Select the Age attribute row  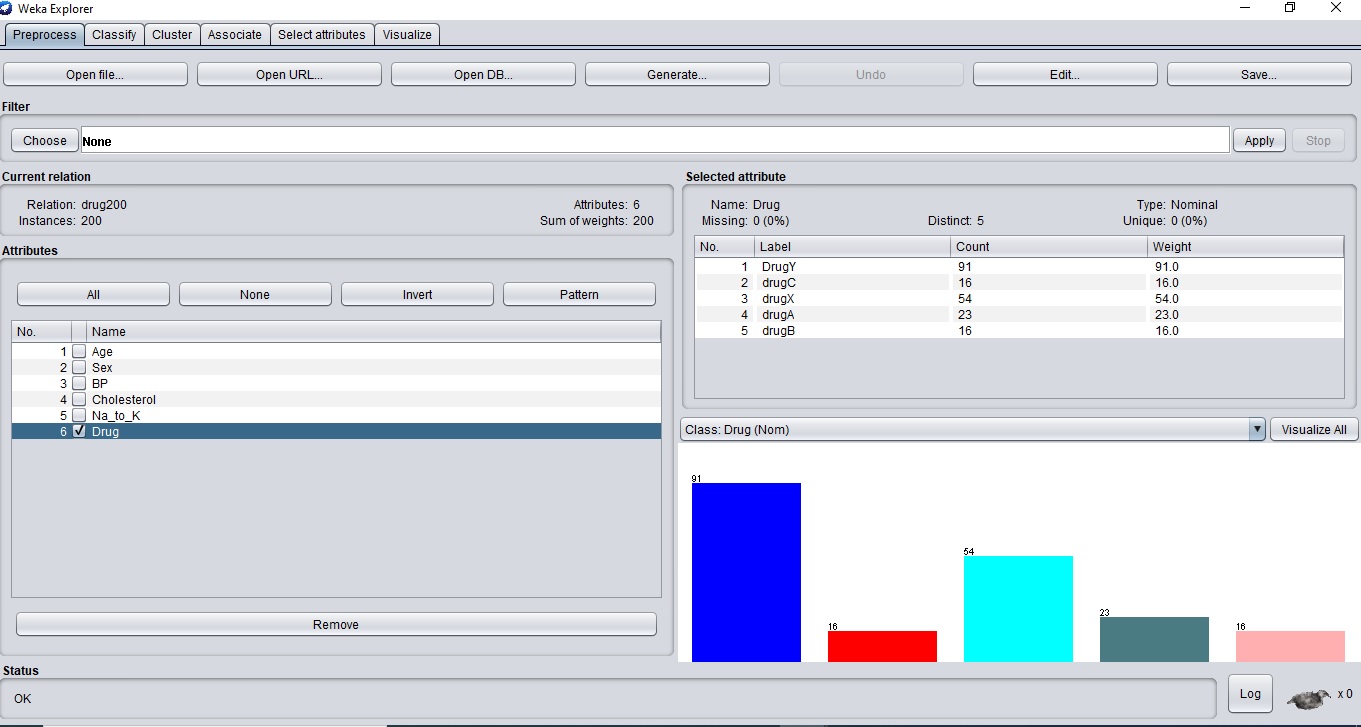click(x=336, y=352)
